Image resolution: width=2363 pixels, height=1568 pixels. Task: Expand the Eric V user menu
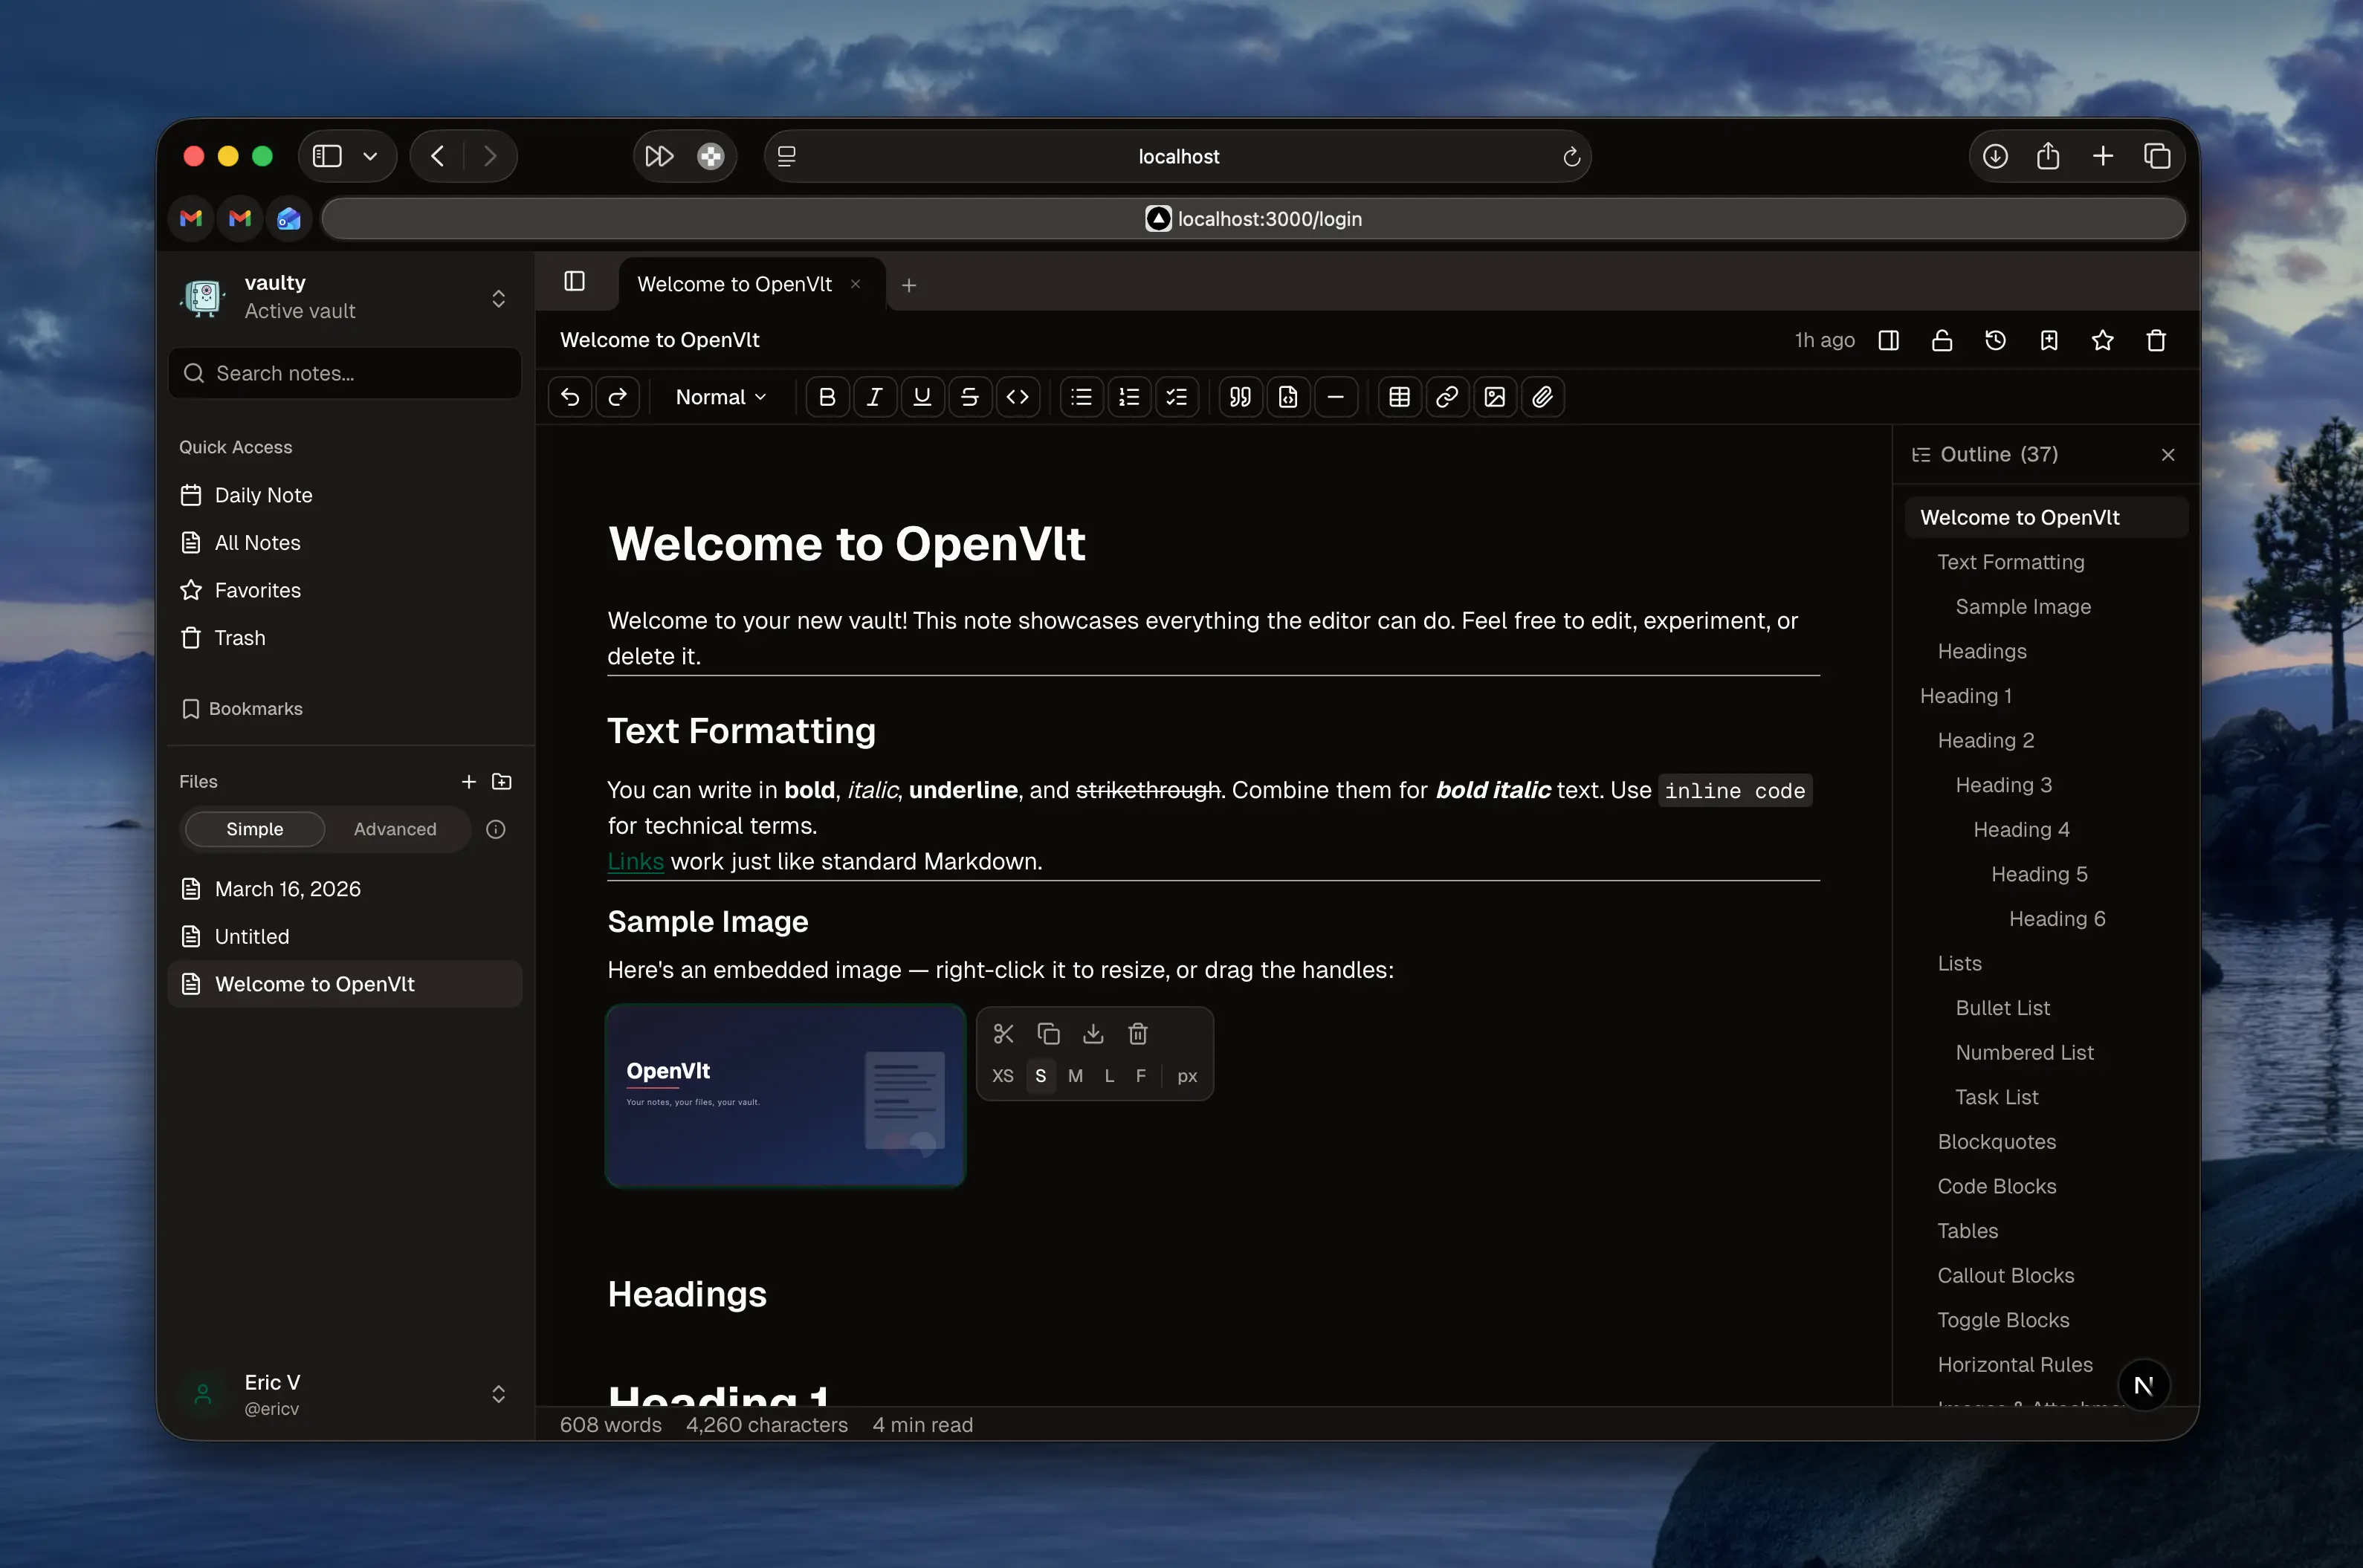(x=498, y=1393)
